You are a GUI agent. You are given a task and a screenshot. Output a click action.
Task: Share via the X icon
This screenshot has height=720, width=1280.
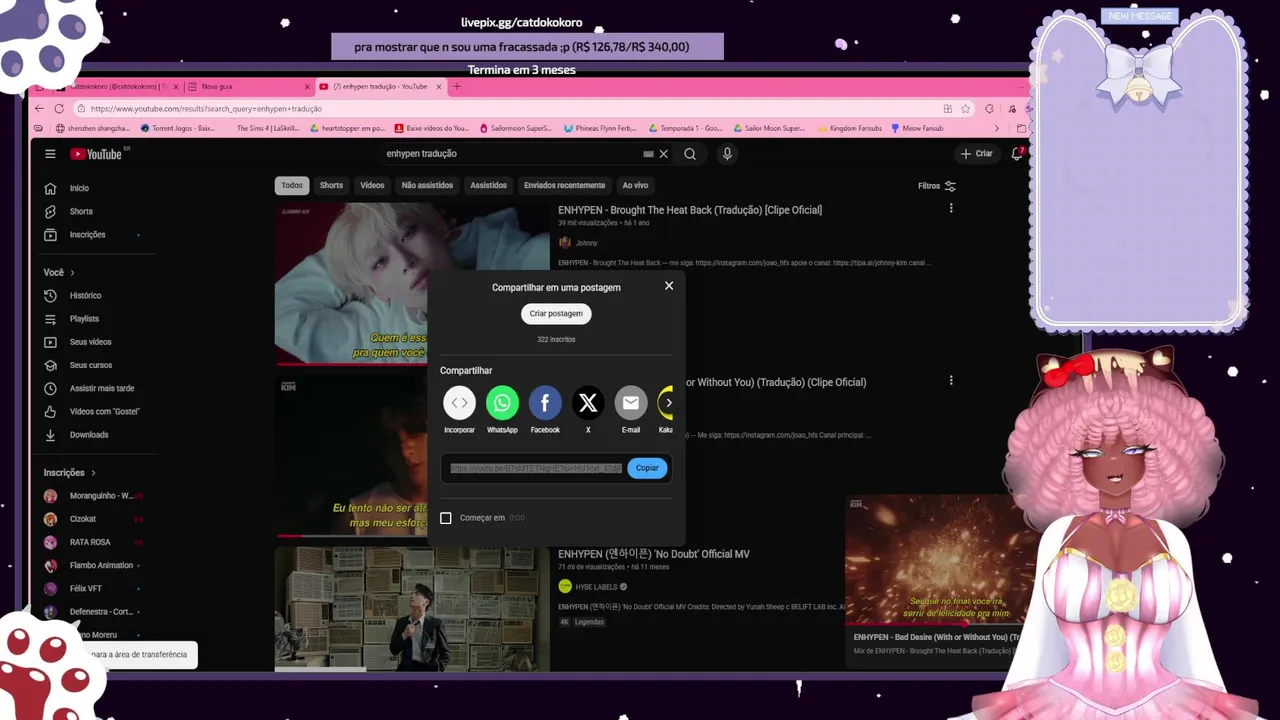[x=588, y=403]
